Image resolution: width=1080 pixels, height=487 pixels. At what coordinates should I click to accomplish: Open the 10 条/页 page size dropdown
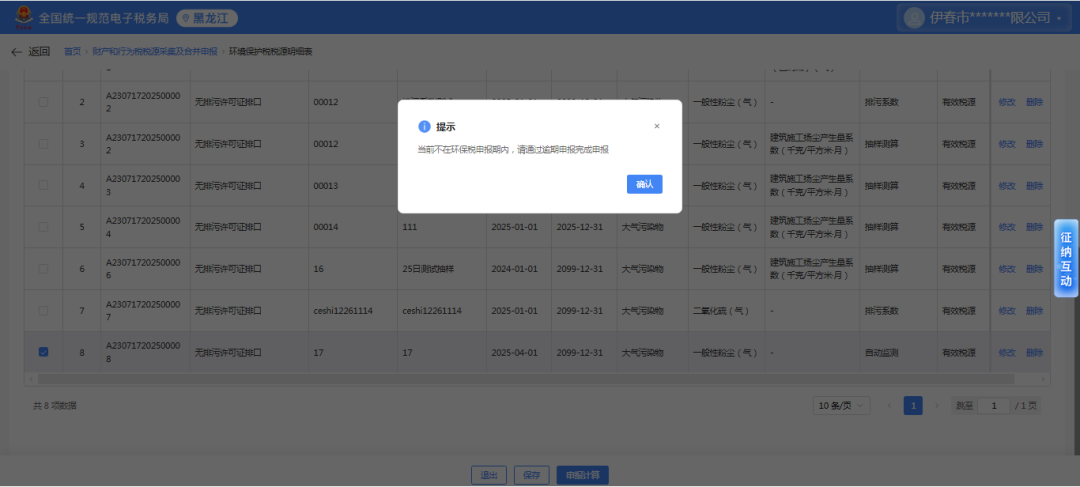tap(841, 406)
